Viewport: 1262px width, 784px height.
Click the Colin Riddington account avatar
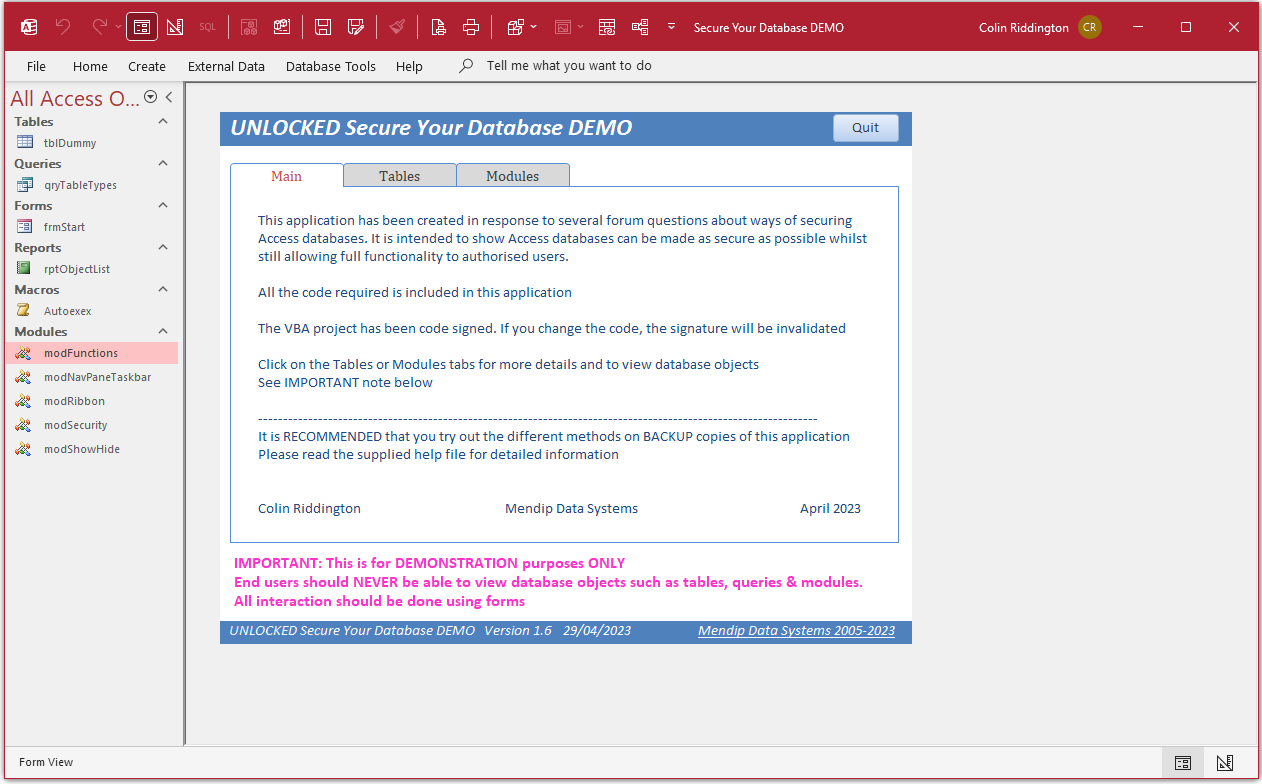click(1090, 28)
